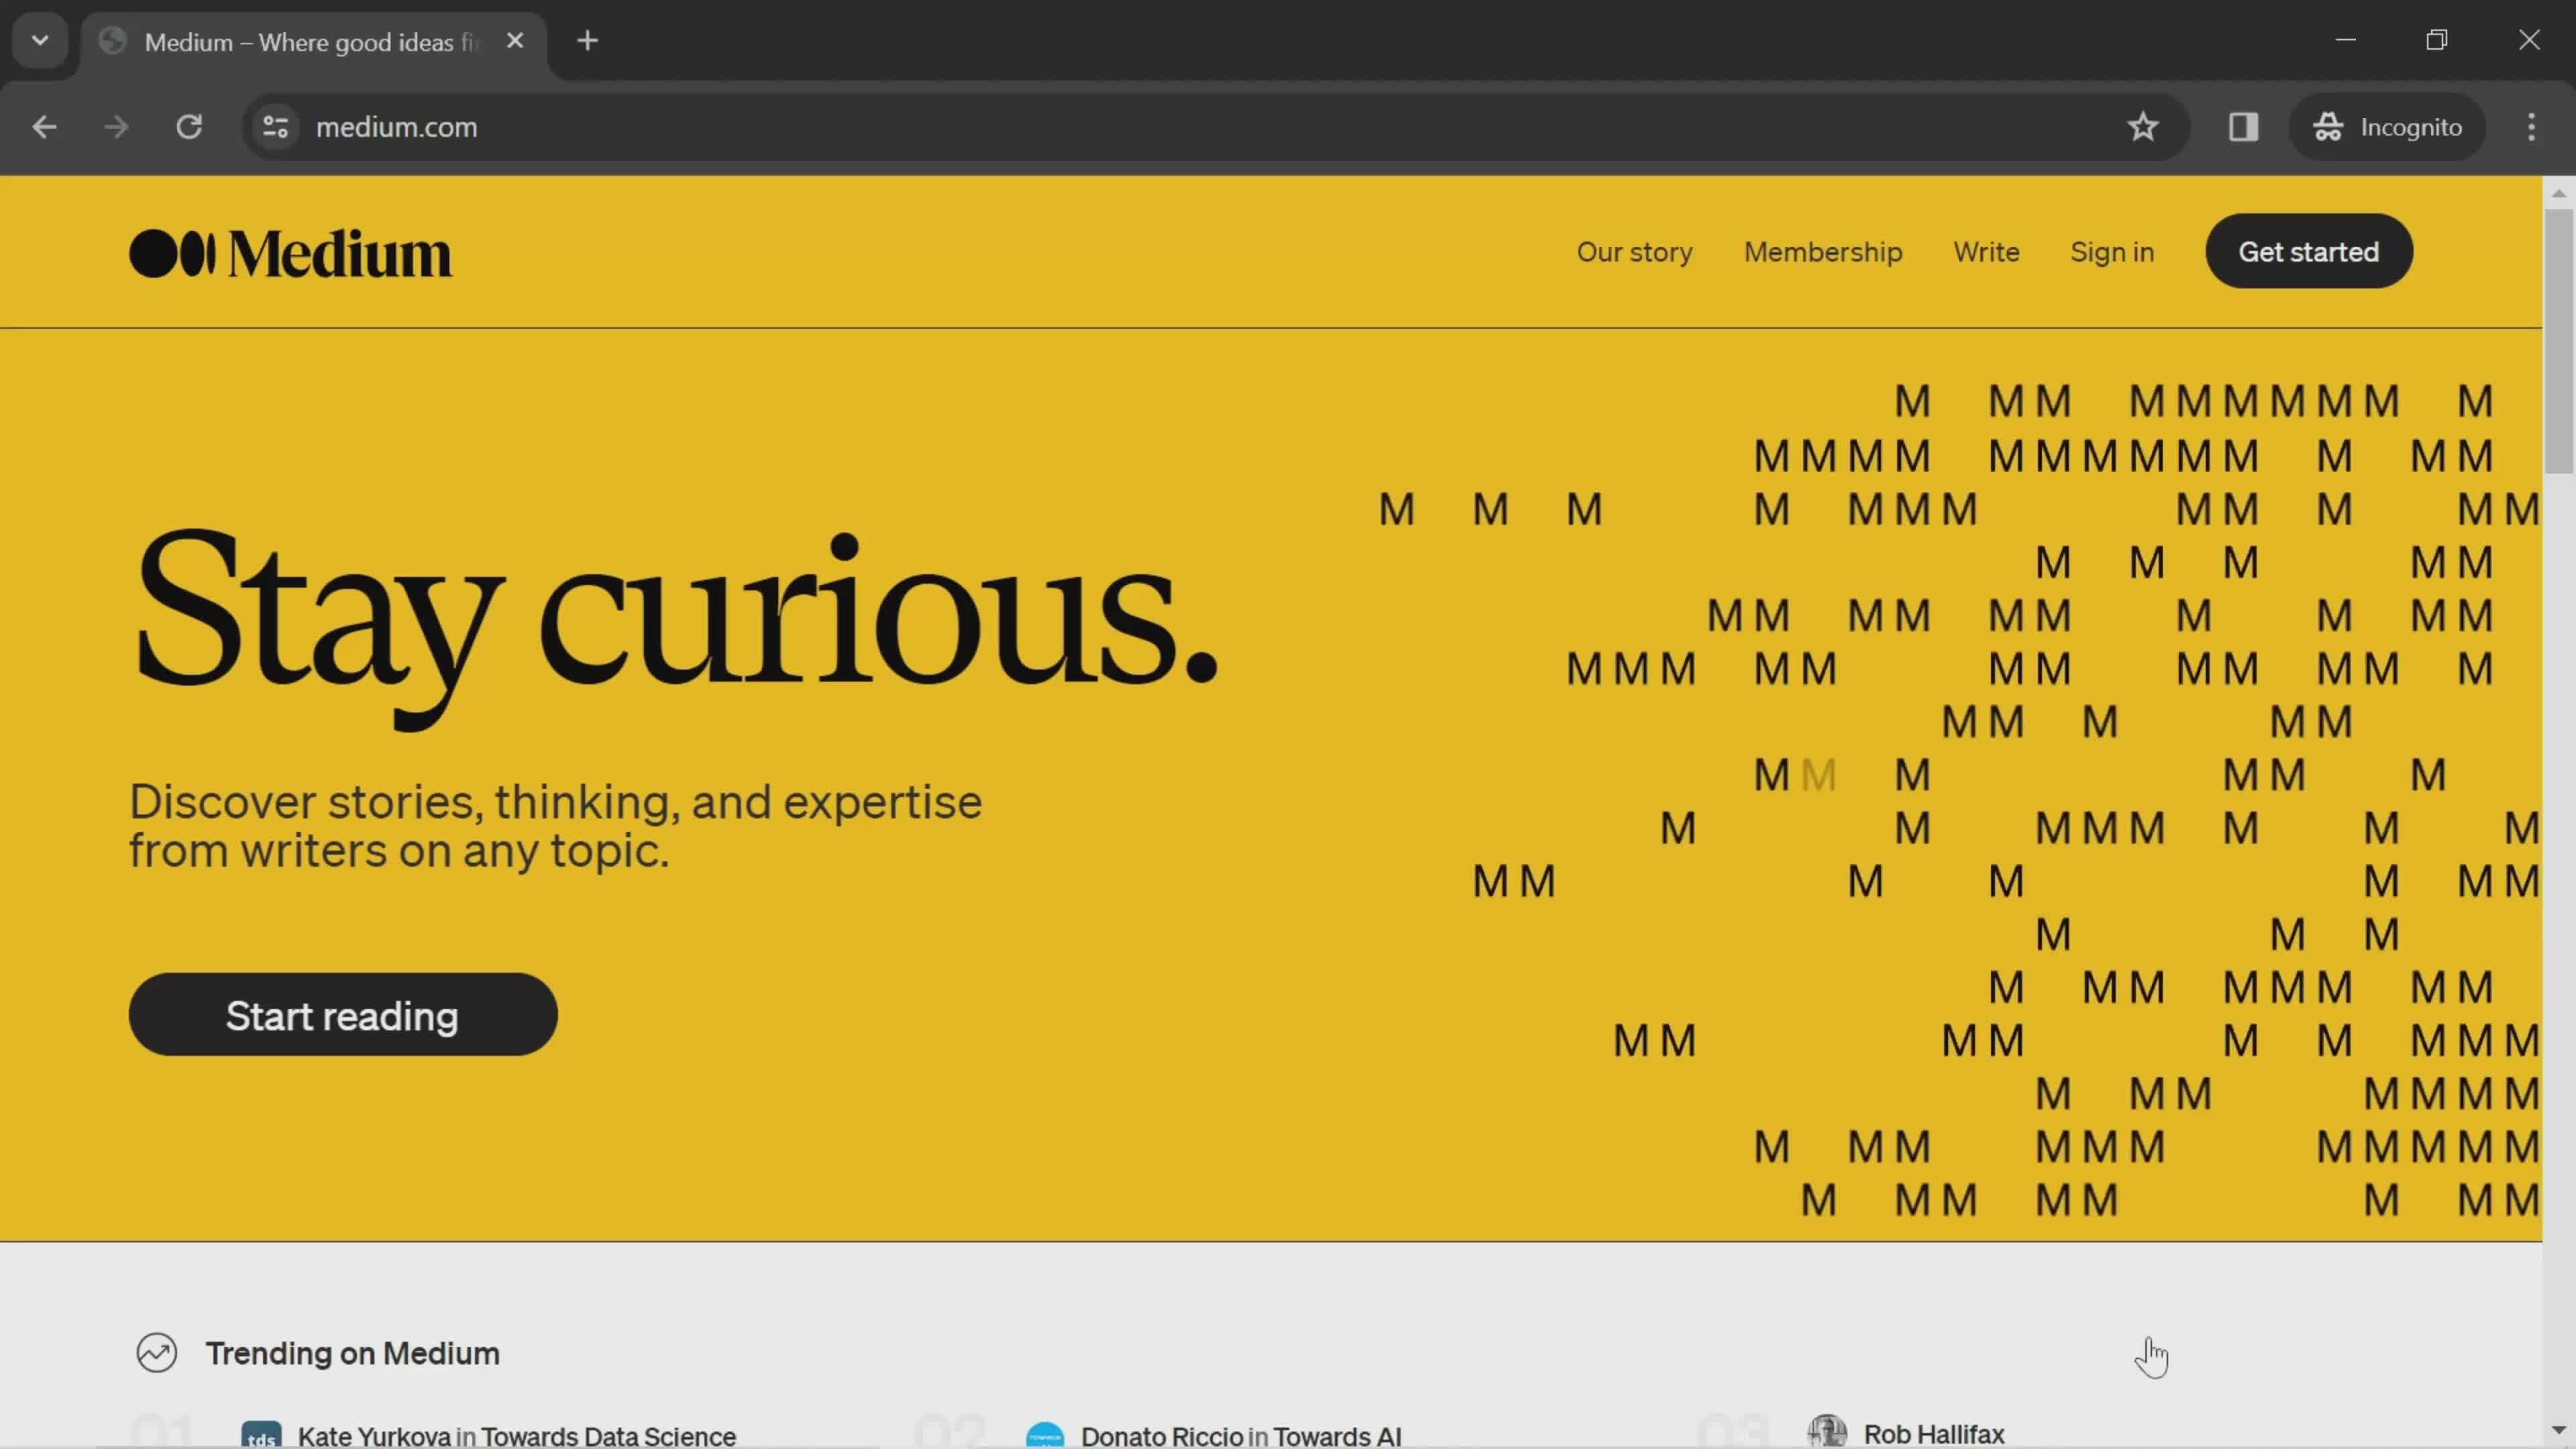2576x1449 pixels.
Task: Click the medium.com address bar
Action: pyautogui.click(x=396, y=125)
